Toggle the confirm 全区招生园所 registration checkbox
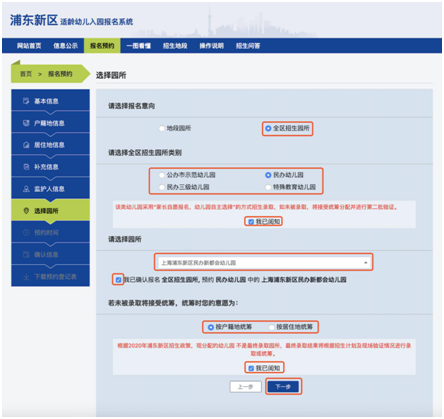This screenshot has height=419, width=444. [118, 280]
